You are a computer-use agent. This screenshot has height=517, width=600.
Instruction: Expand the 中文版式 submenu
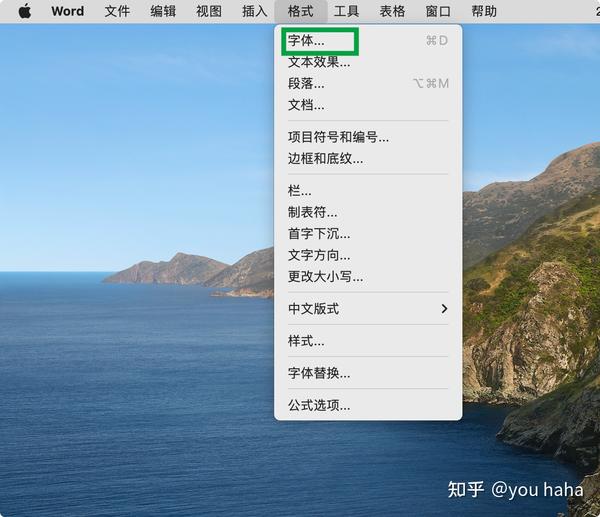coord(368,308)
